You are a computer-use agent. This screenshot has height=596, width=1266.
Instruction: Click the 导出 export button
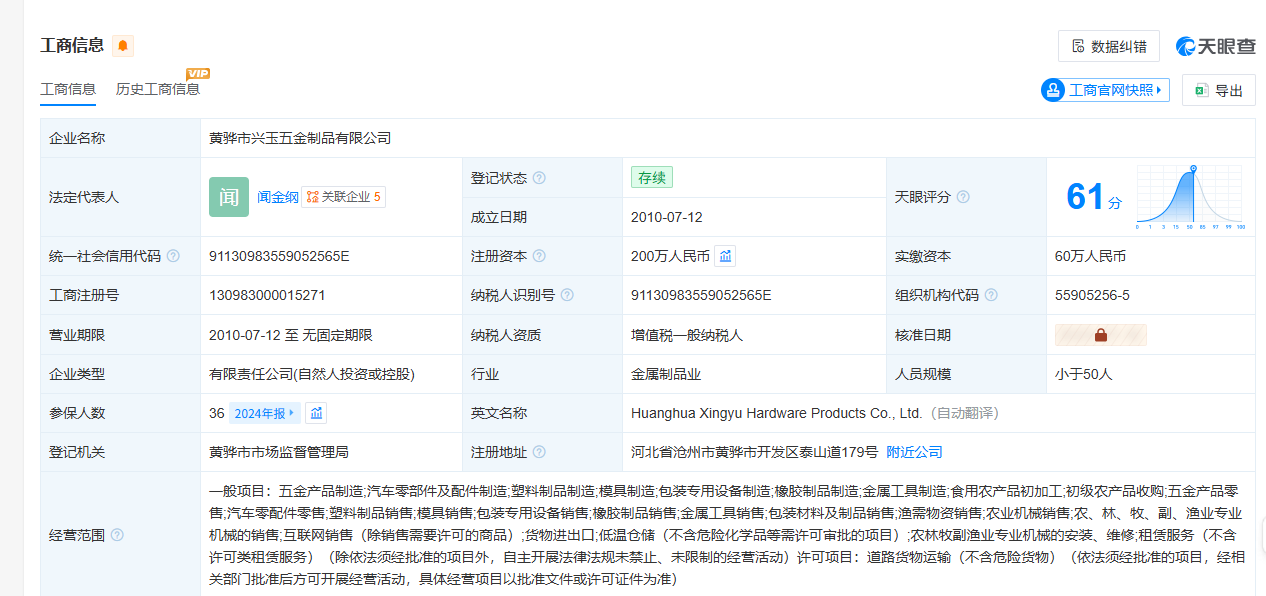click(1218, 90)
